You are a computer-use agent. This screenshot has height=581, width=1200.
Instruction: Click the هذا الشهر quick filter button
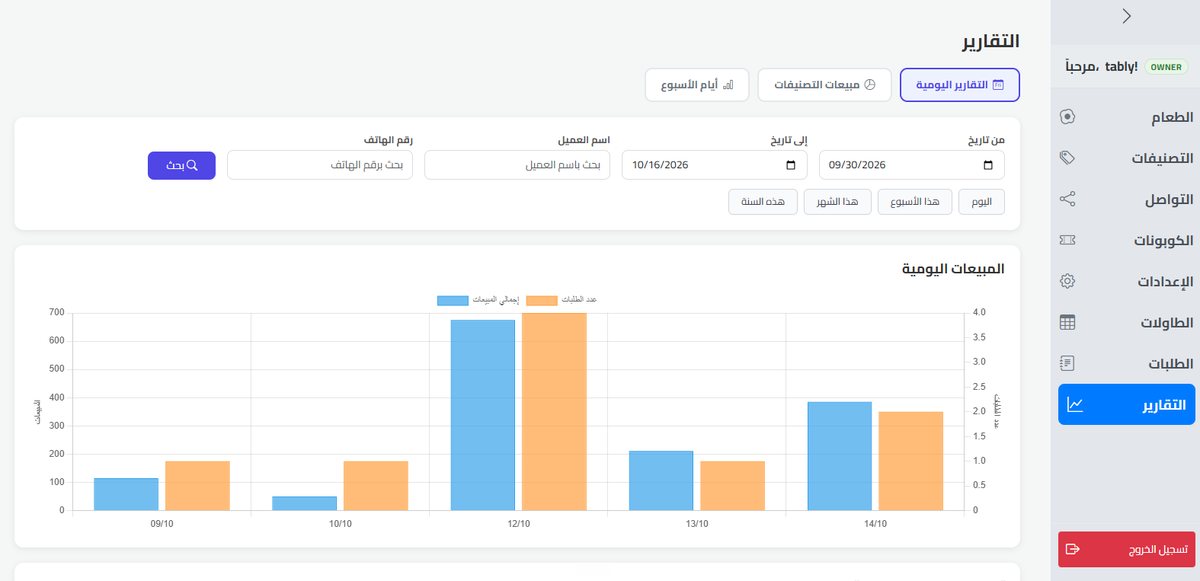pos(837,202)
